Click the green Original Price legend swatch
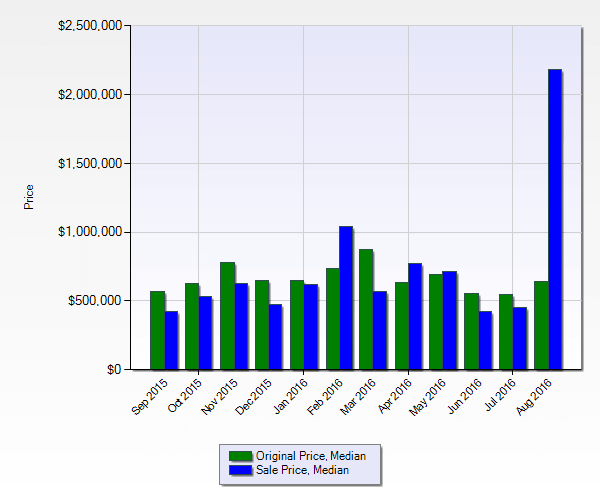The width and height of the screenshot is (600, 500). [241, 456]
